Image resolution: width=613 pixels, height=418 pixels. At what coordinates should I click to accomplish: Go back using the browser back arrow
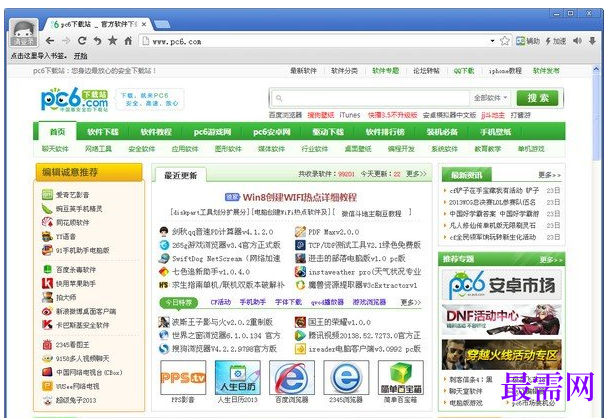coord(50,41)
